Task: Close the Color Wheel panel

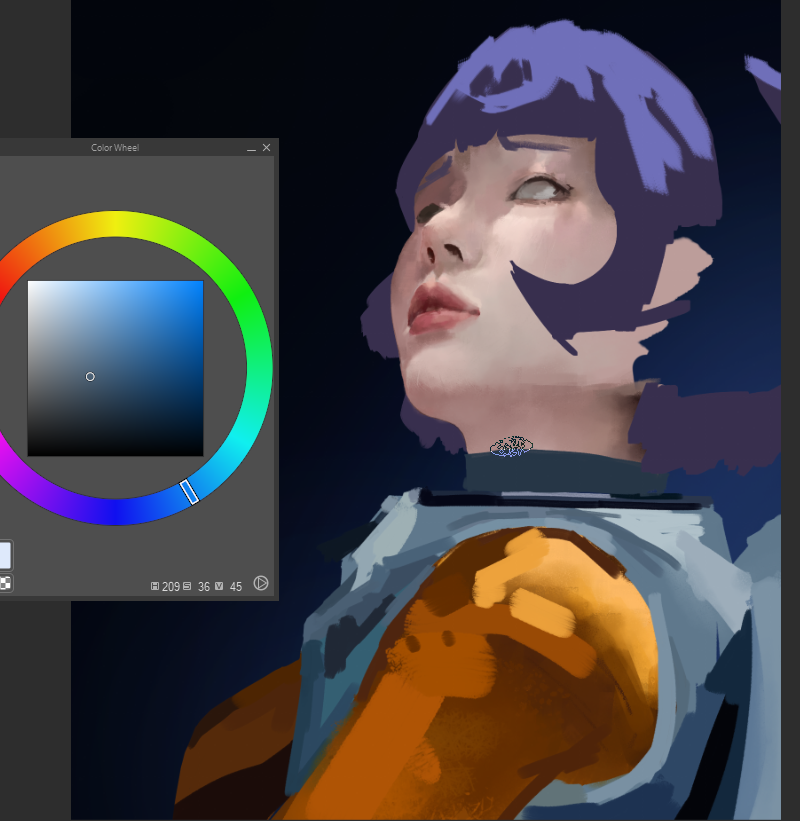Action: point(266,148)
